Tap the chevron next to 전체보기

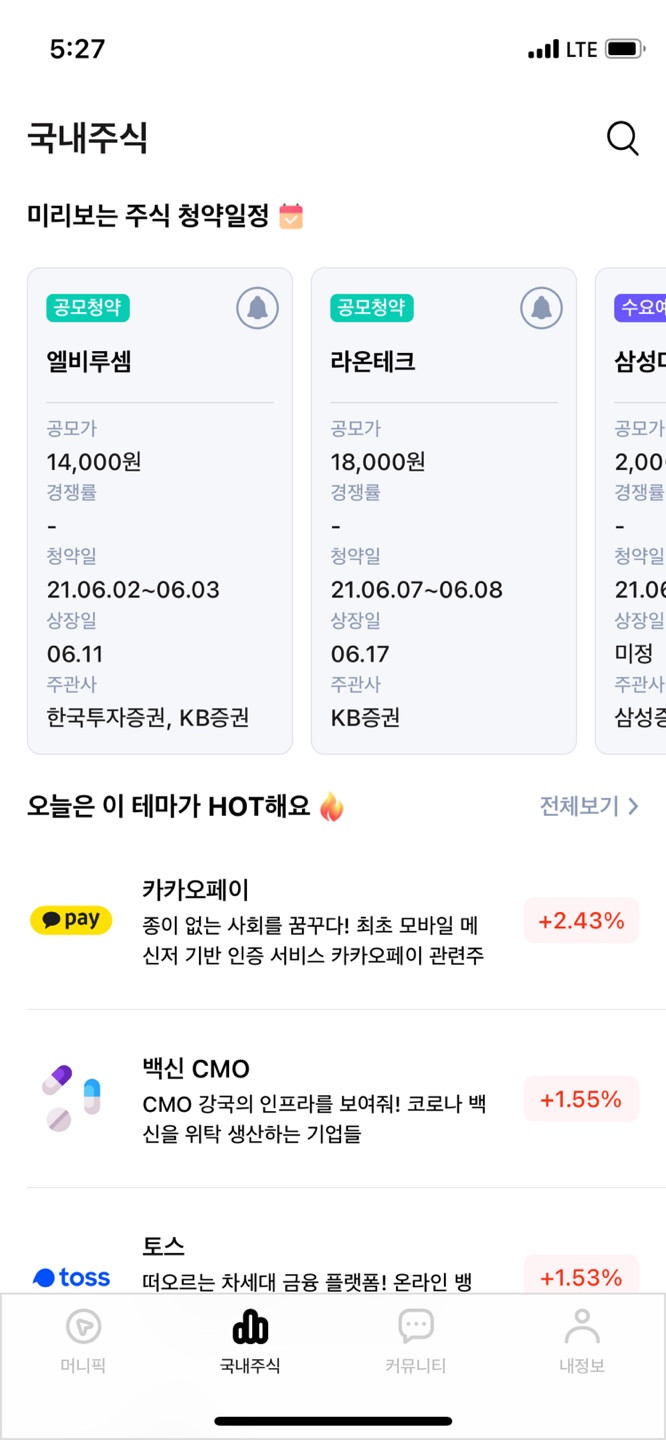point(632,806)
